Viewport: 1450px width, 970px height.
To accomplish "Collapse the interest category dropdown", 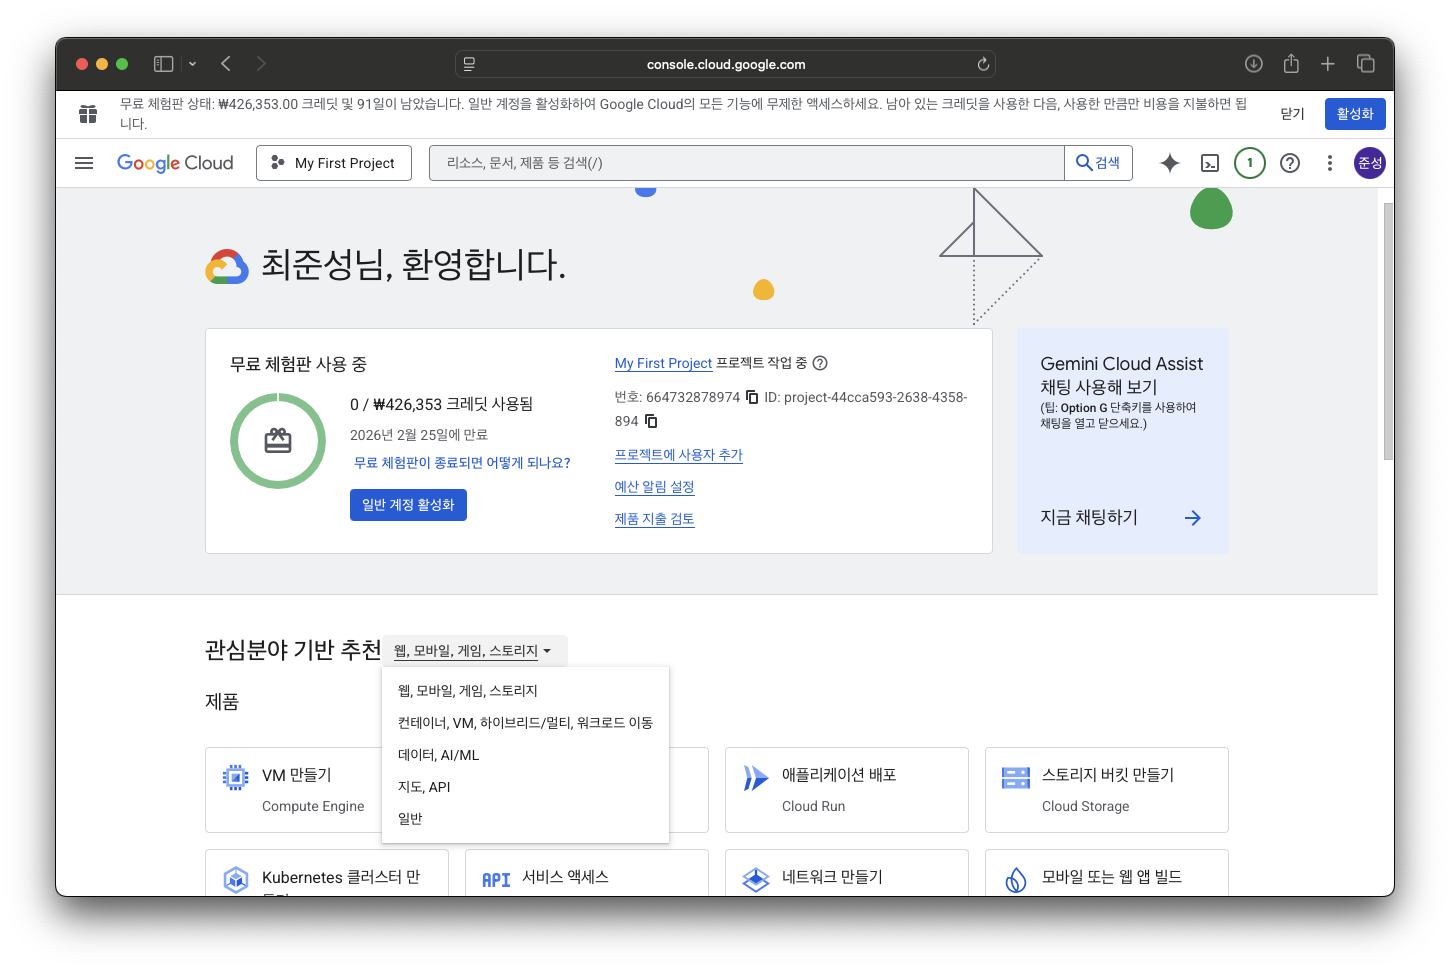I will pyautogui.click(x=474, y=651).
